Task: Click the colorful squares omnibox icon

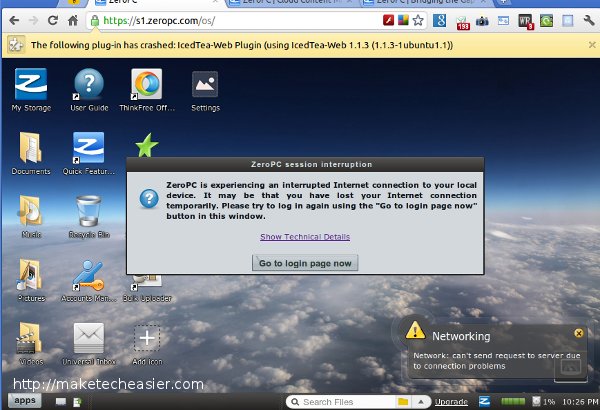Action: 403,20
